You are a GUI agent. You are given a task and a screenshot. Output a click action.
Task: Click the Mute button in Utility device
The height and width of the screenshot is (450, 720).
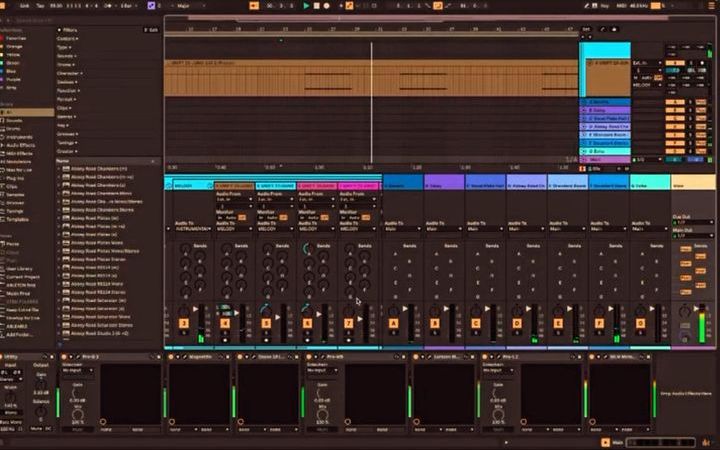[x=34, y=428]
